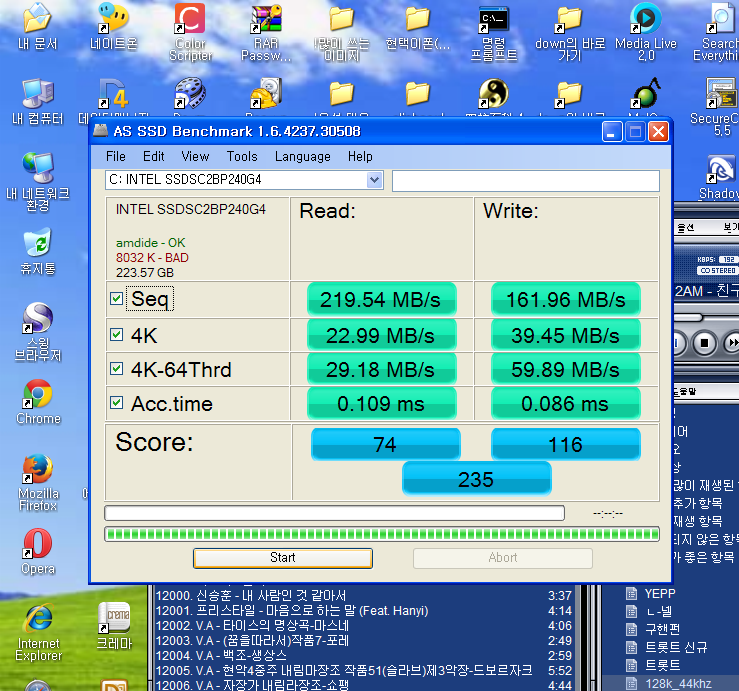Open the Language menu

303,156
